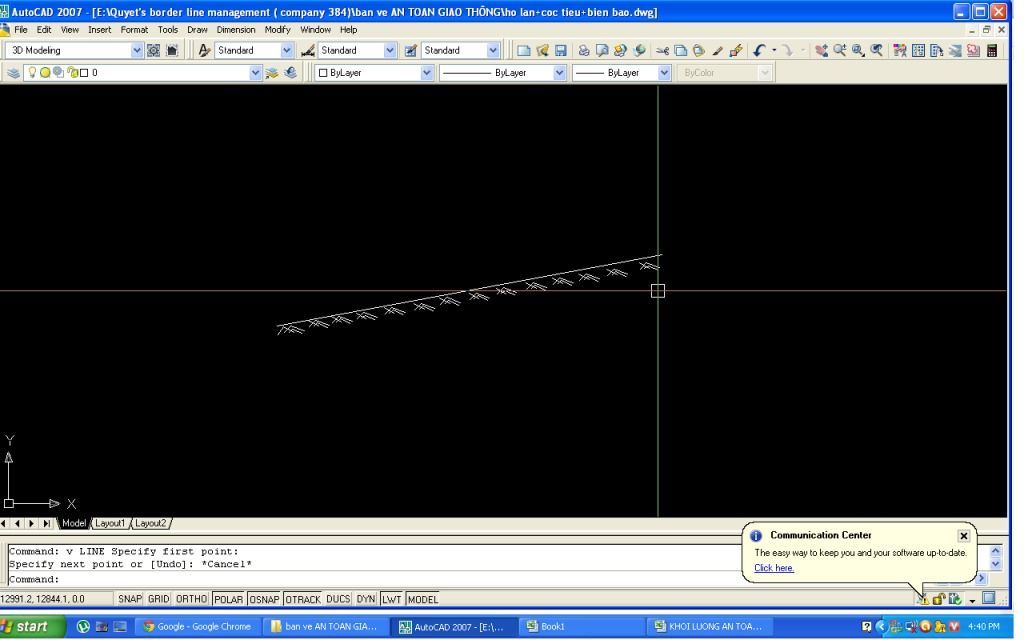The width and height of the screenshot is (1024, 640).
Task: Click the Publish icon
Action: coord(620,50)
